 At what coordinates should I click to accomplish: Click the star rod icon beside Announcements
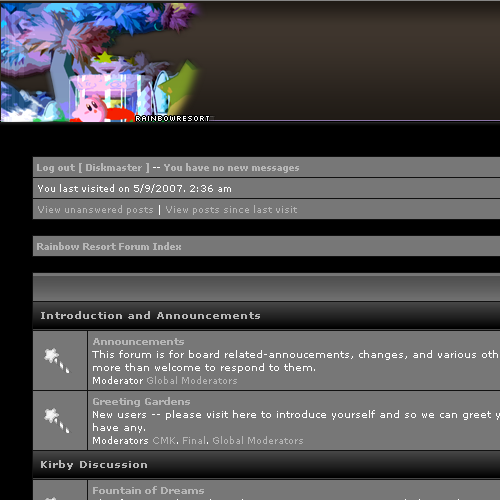(57, 360)
